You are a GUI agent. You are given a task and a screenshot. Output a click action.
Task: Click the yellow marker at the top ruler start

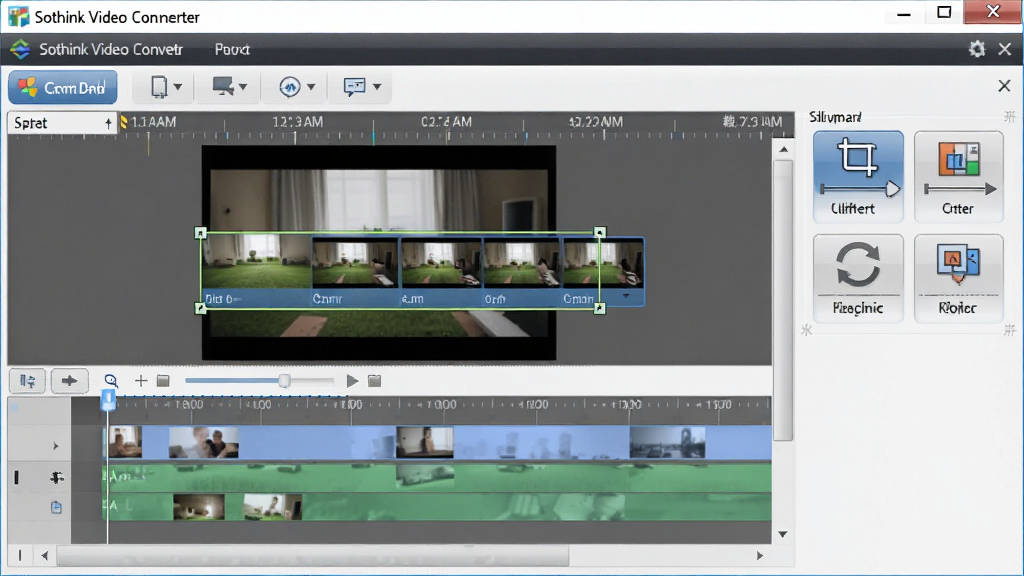point(123,122)
